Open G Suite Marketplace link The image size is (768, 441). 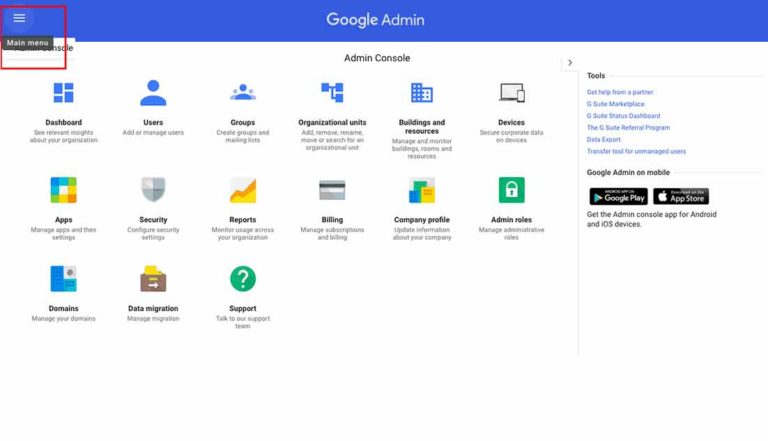616,104
